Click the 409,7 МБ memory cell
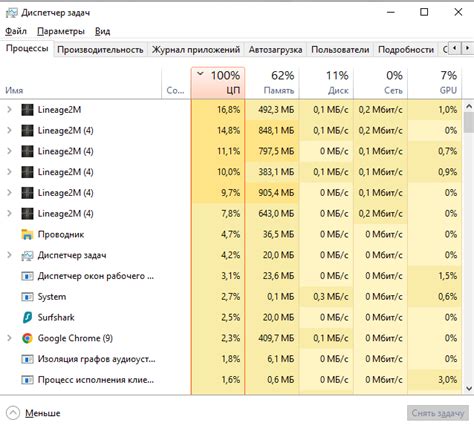Viewport: 474px width, 431px height. coord(272,338)
